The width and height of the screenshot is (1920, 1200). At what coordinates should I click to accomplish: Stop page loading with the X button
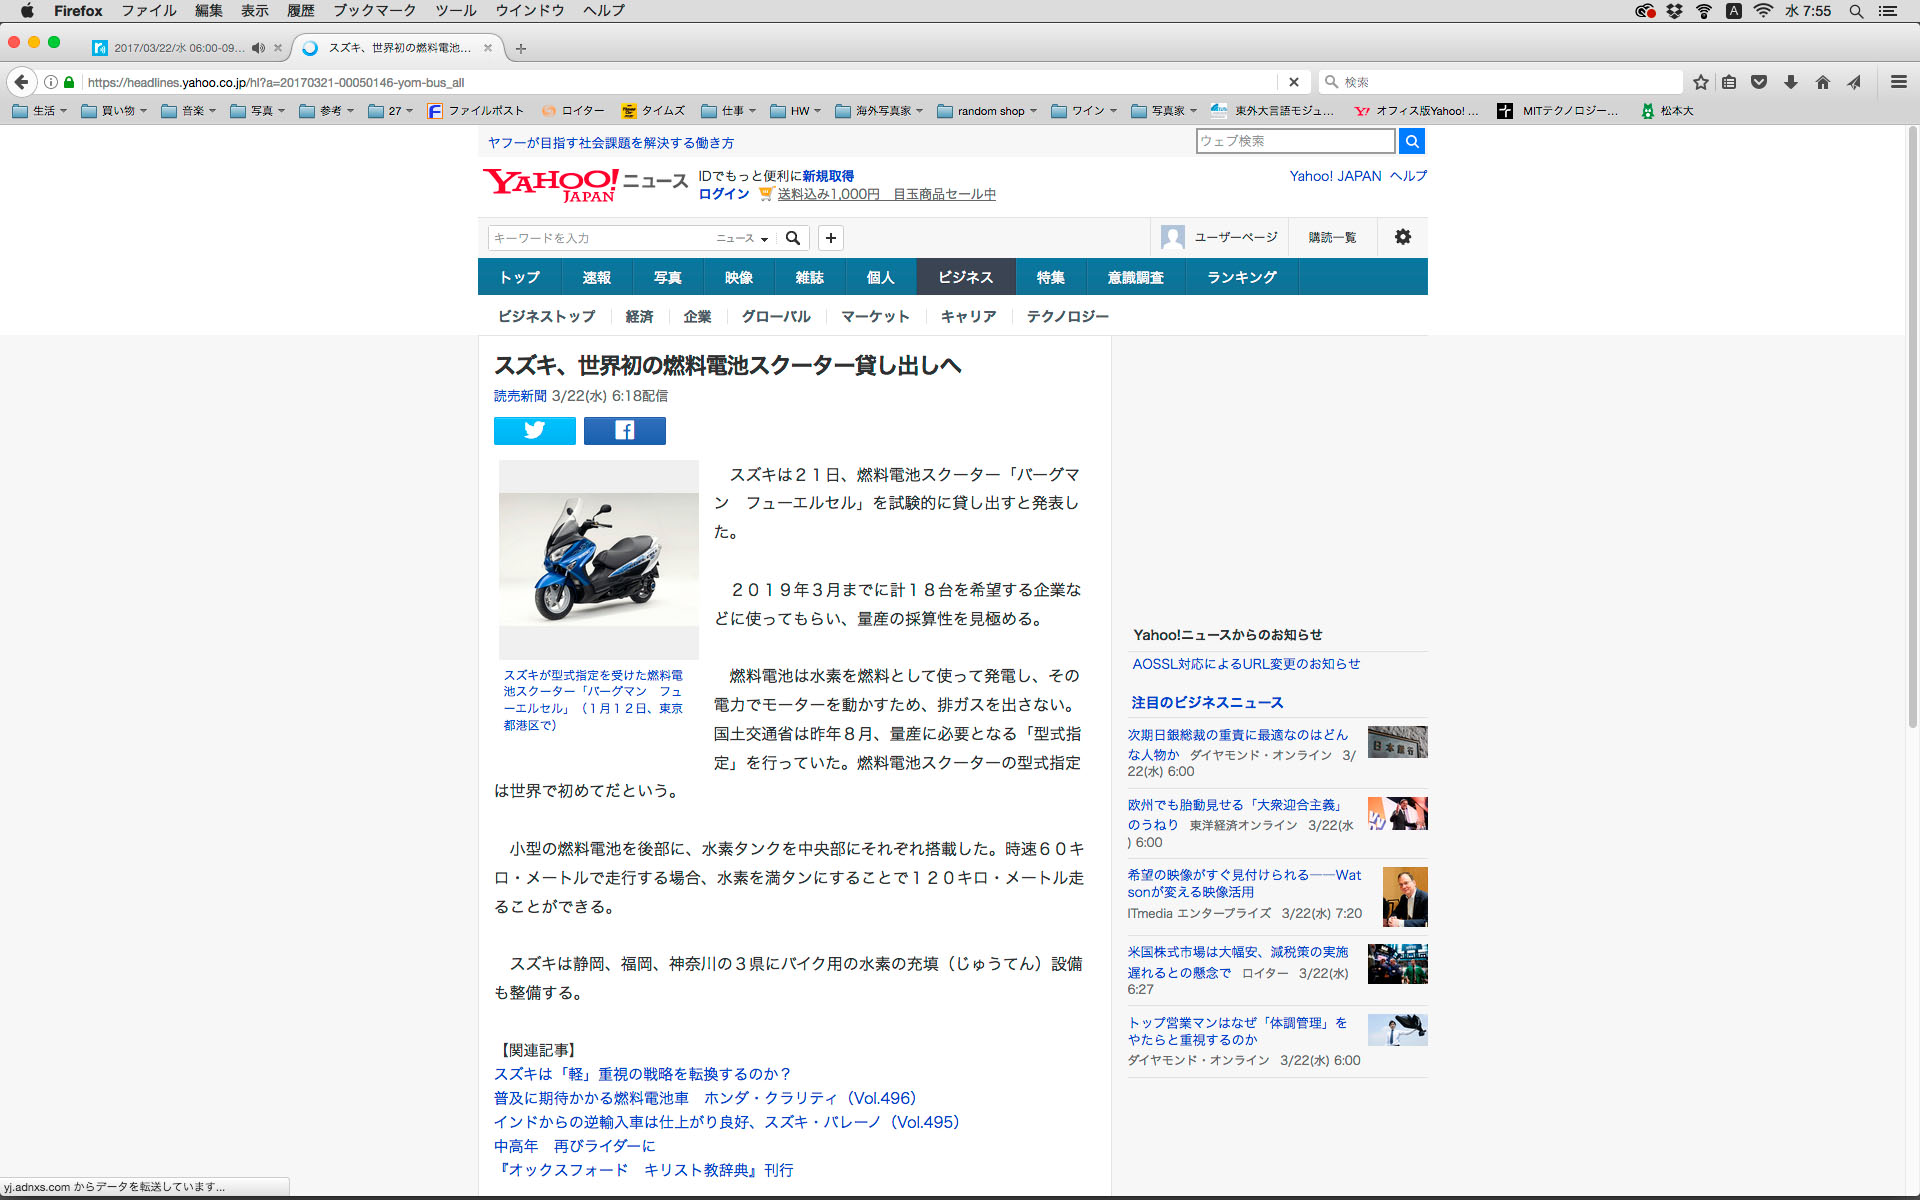[1293, 82]
